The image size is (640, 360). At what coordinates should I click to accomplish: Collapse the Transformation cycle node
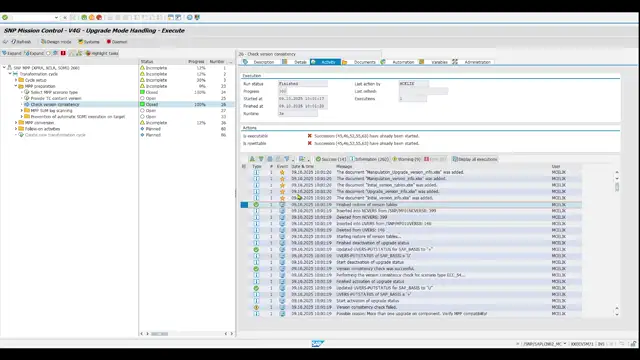coord(10,74)
